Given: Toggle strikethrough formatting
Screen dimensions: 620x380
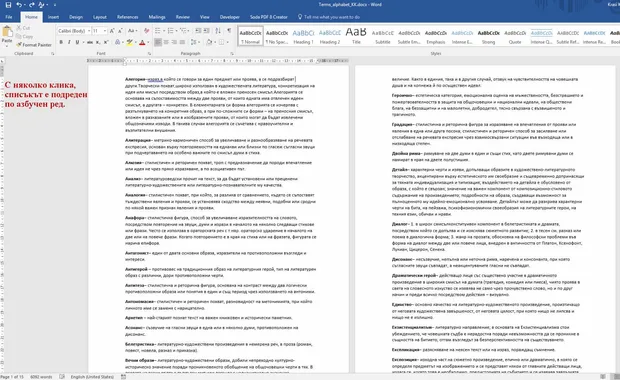Looking at the screenshot, I should (x=90, y=42).
